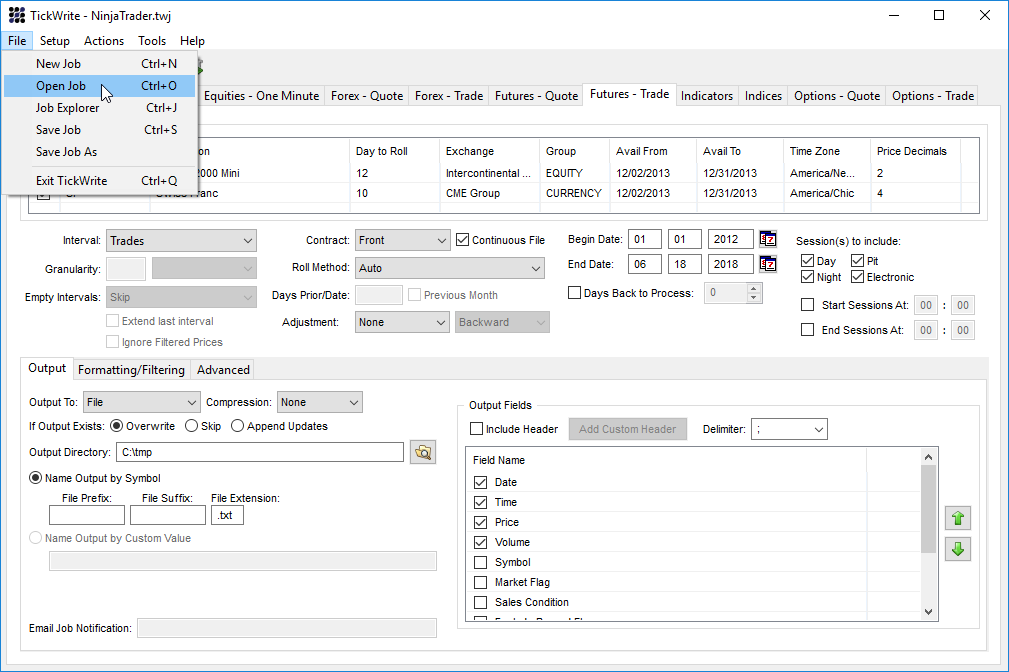Click the browse icon next to Output Directory
This screenshot has height=672, width=1009.
tap(422, 451)
